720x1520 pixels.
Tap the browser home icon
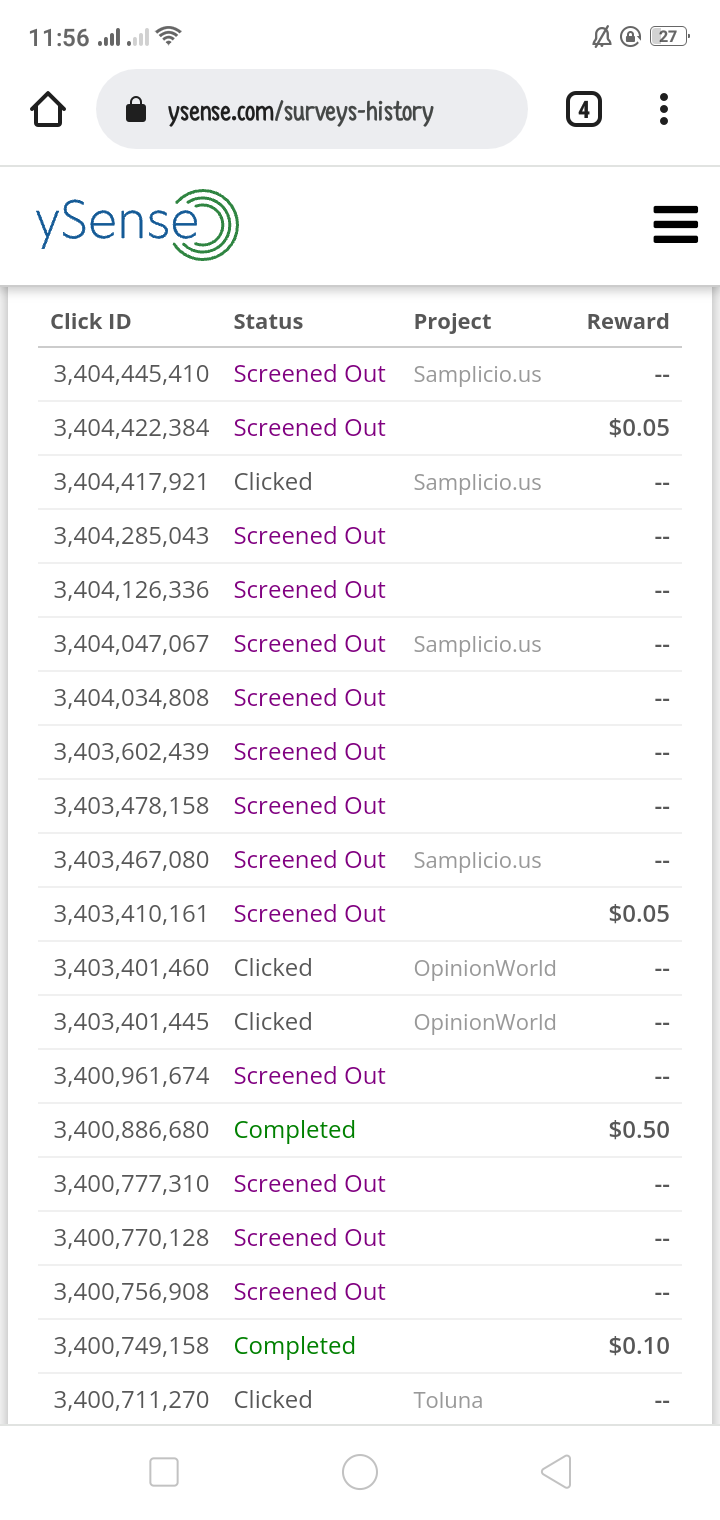click(x=49, y=110)
